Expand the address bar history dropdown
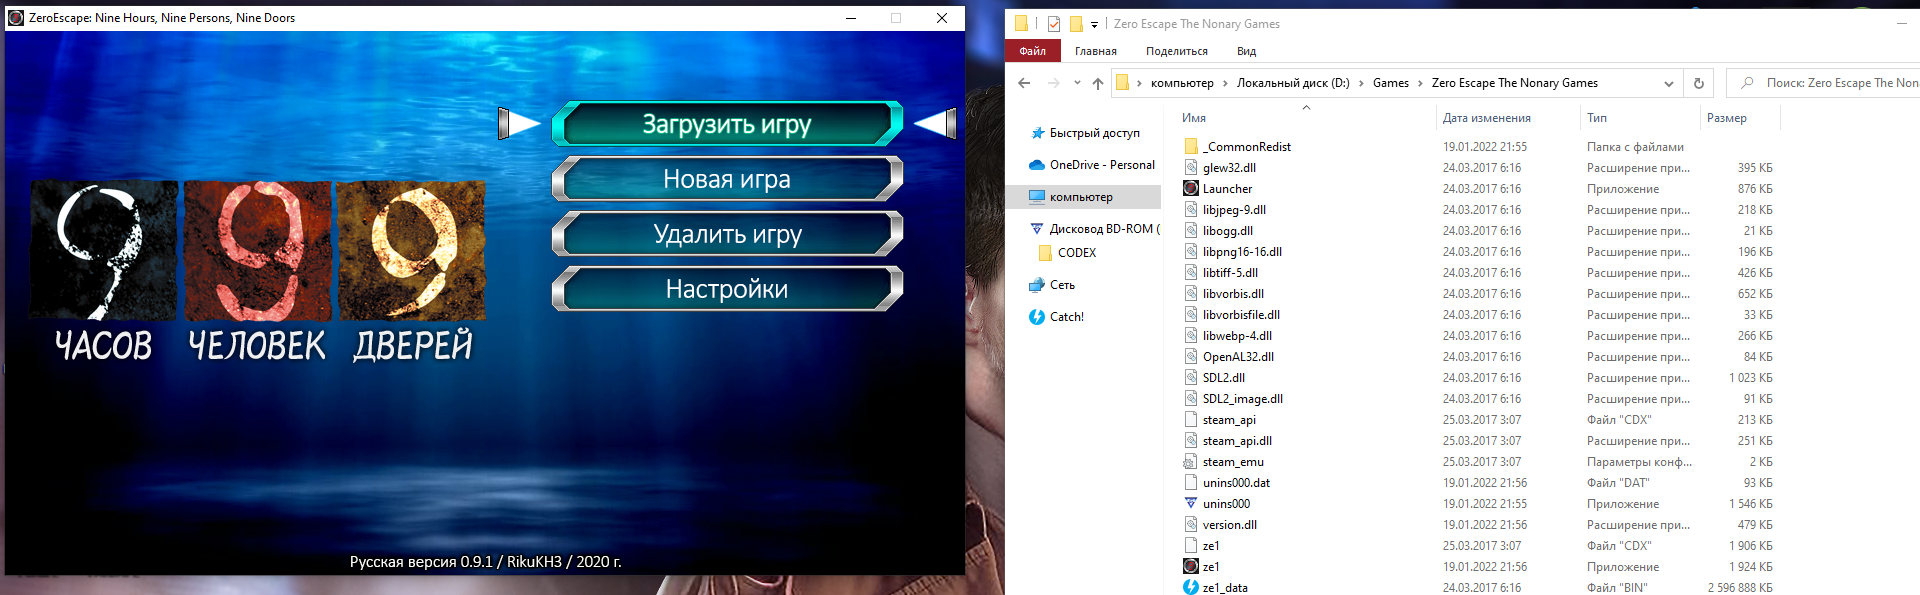Image resolution: width=1920 pixels, height=595 pixels. click(1669, 83)
